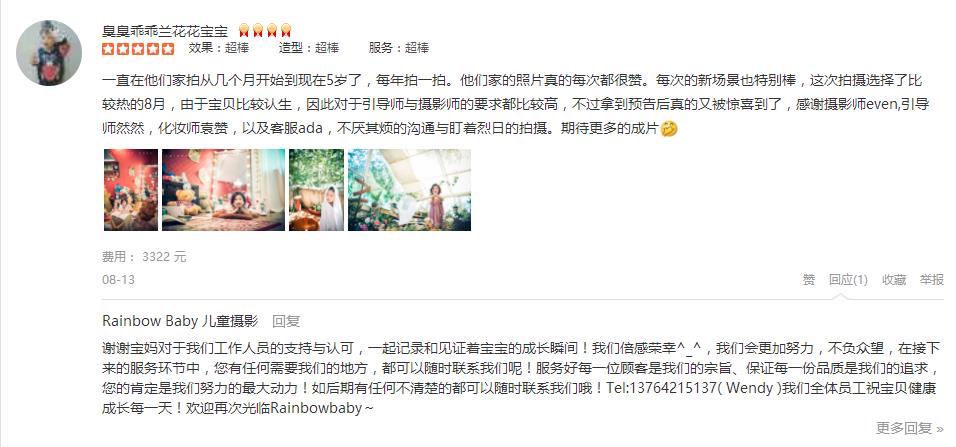Click the 费用 3322 元 cost text
The width and height of the screenshot is (956, 447).
click(x=144, y=257)
